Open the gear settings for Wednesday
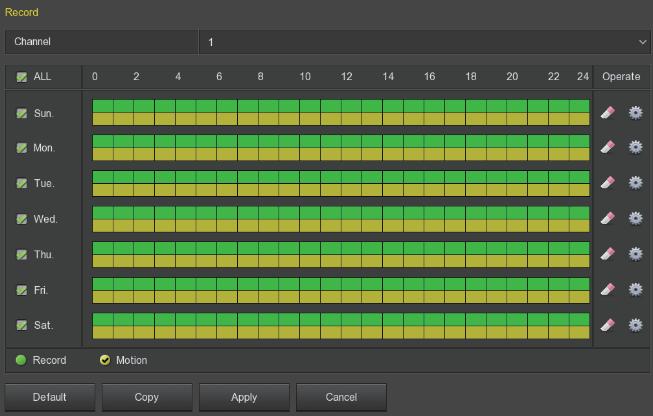Screen dimensions: 653x416 click(636, 218)
